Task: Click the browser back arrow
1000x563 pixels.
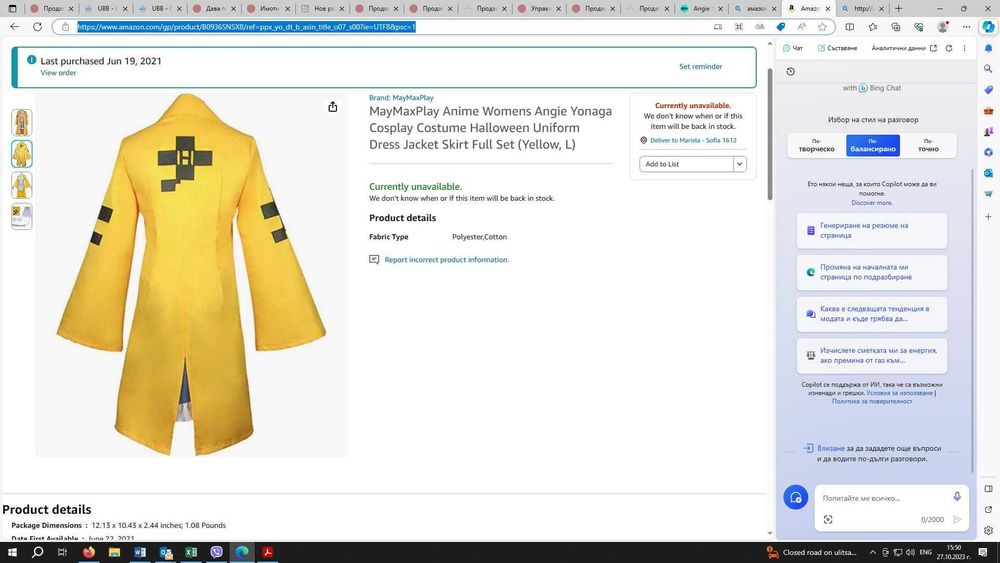Action: [x=15, y=27]
